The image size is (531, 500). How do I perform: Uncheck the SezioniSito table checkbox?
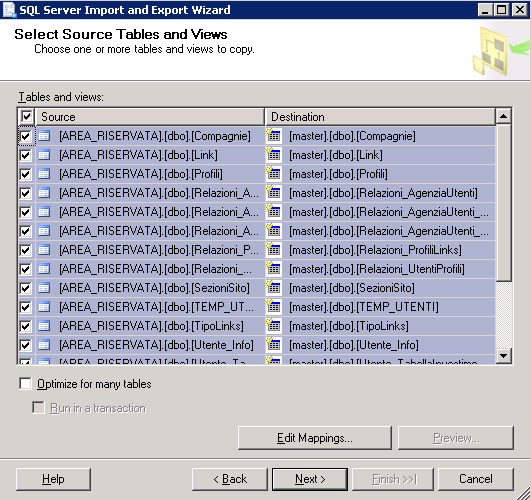25,288
